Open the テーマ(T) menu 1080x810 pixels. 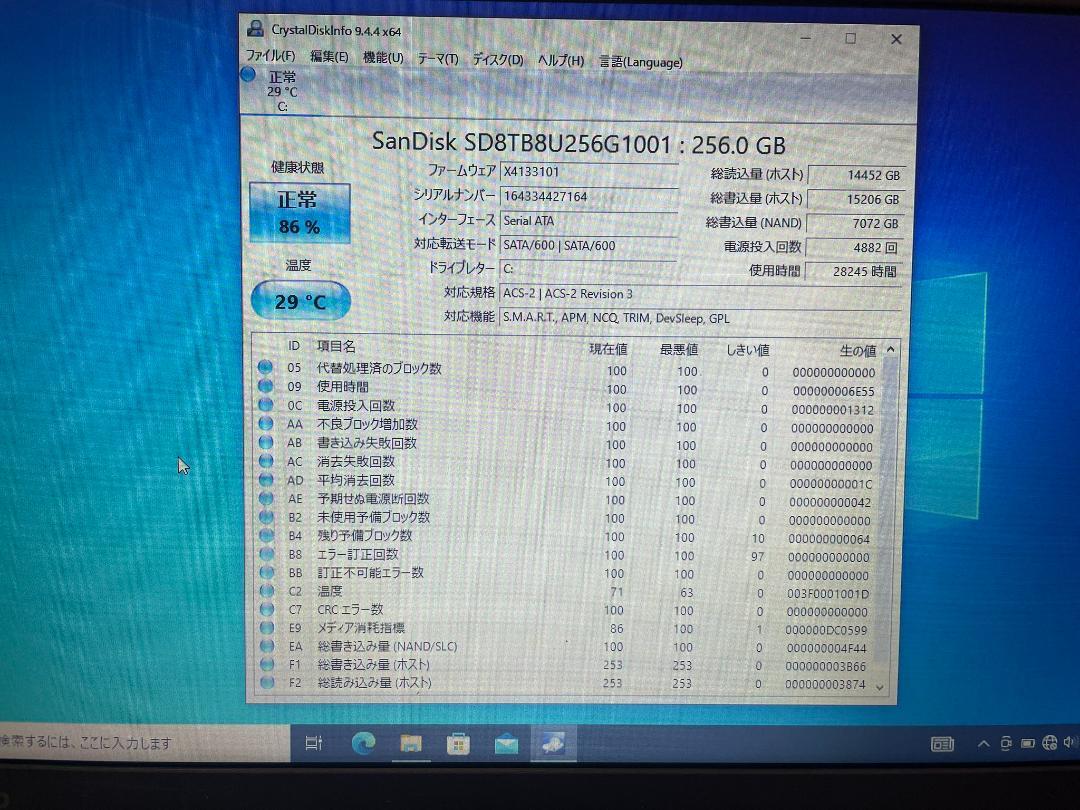(x=438, y=59)
